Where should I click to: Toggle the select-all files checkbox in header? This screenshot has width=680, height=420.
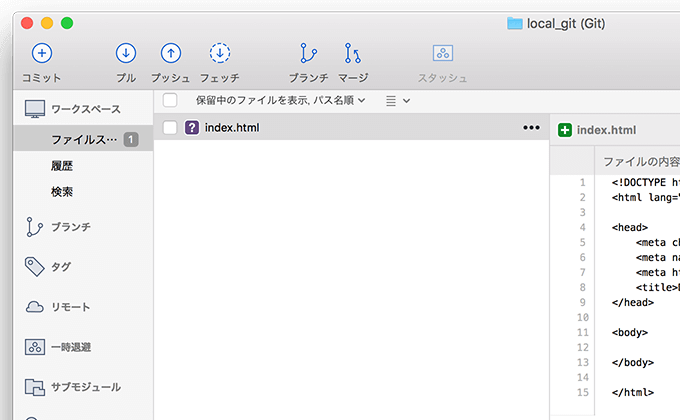[170, 100]
